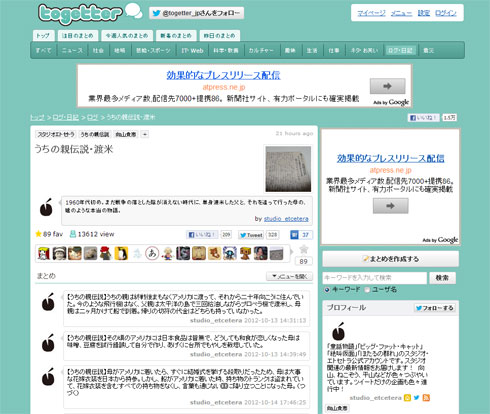
Task: Click the yellow penguin avatar in the favorites row
Action: click(121, 253)
